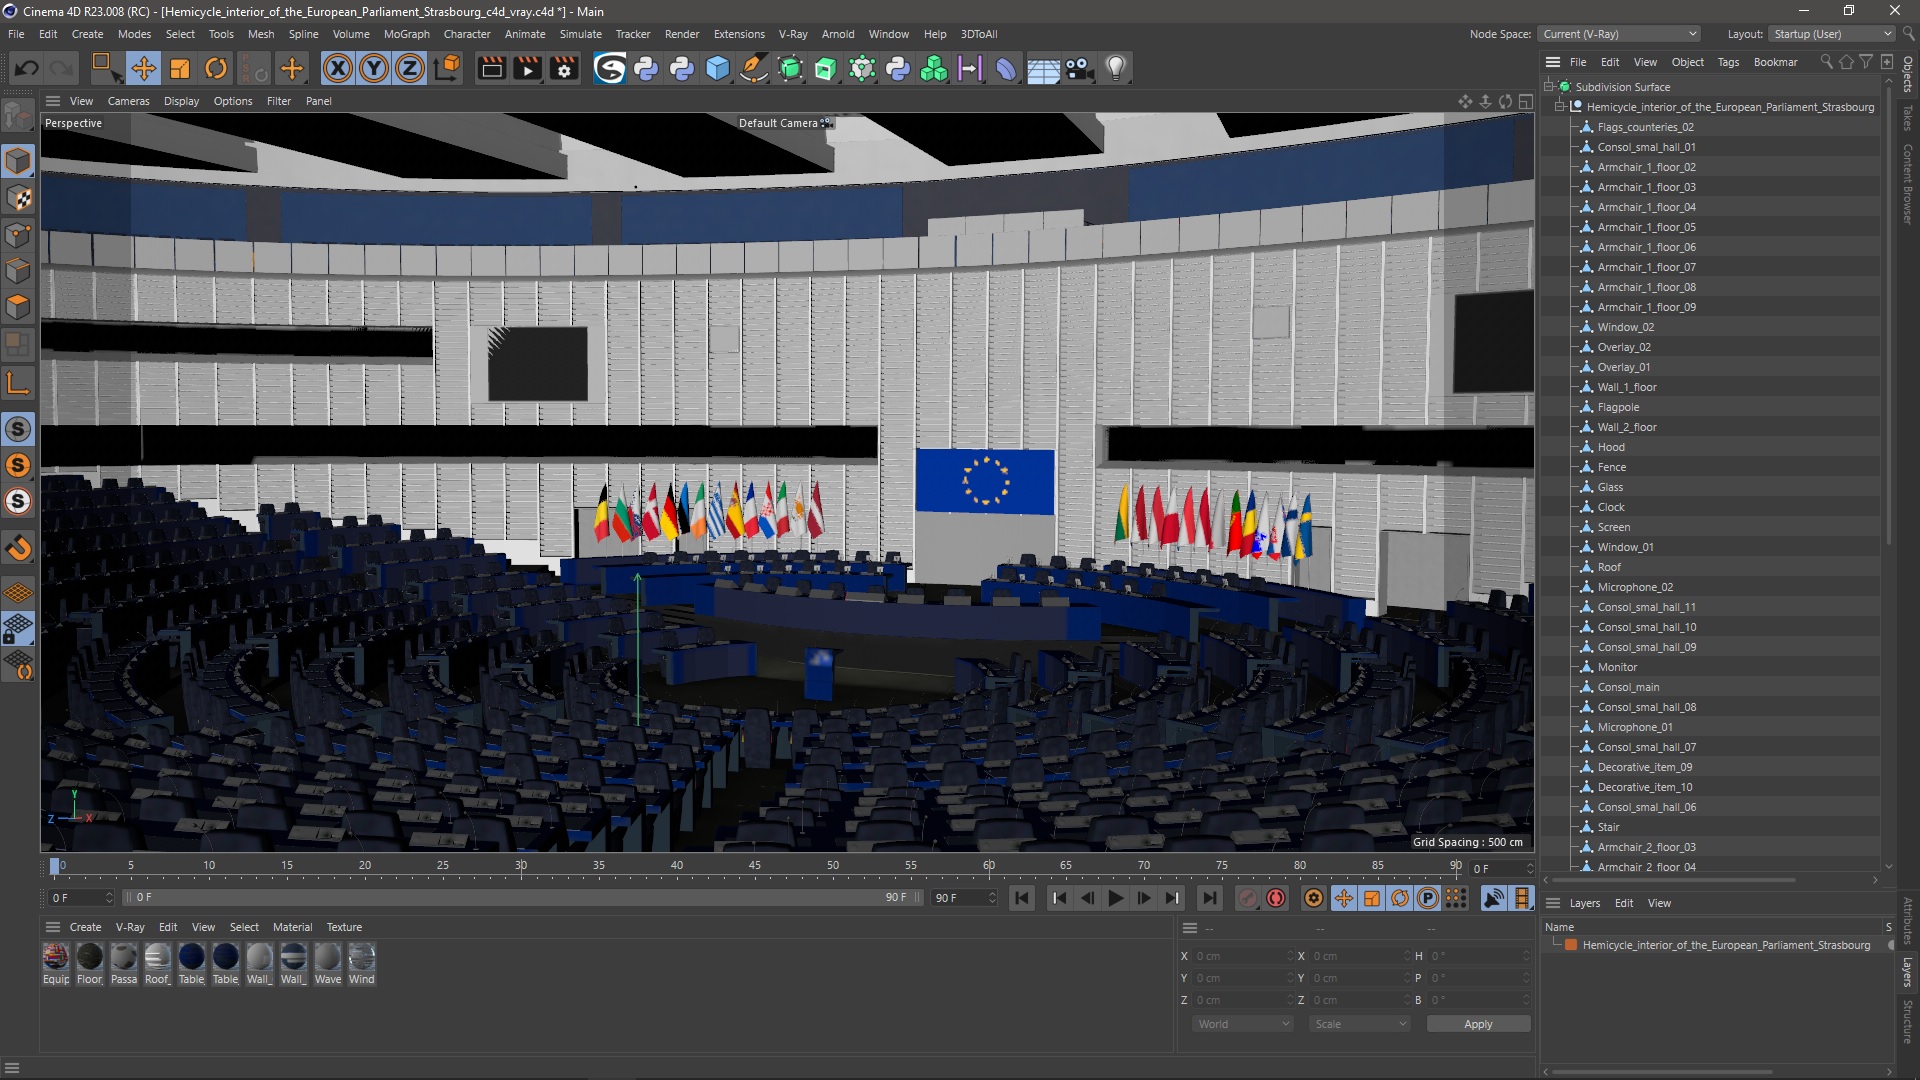Click timeline marker at frame 45
1920x1080 pixels.
pyautogui.click(x=755, y=866)
